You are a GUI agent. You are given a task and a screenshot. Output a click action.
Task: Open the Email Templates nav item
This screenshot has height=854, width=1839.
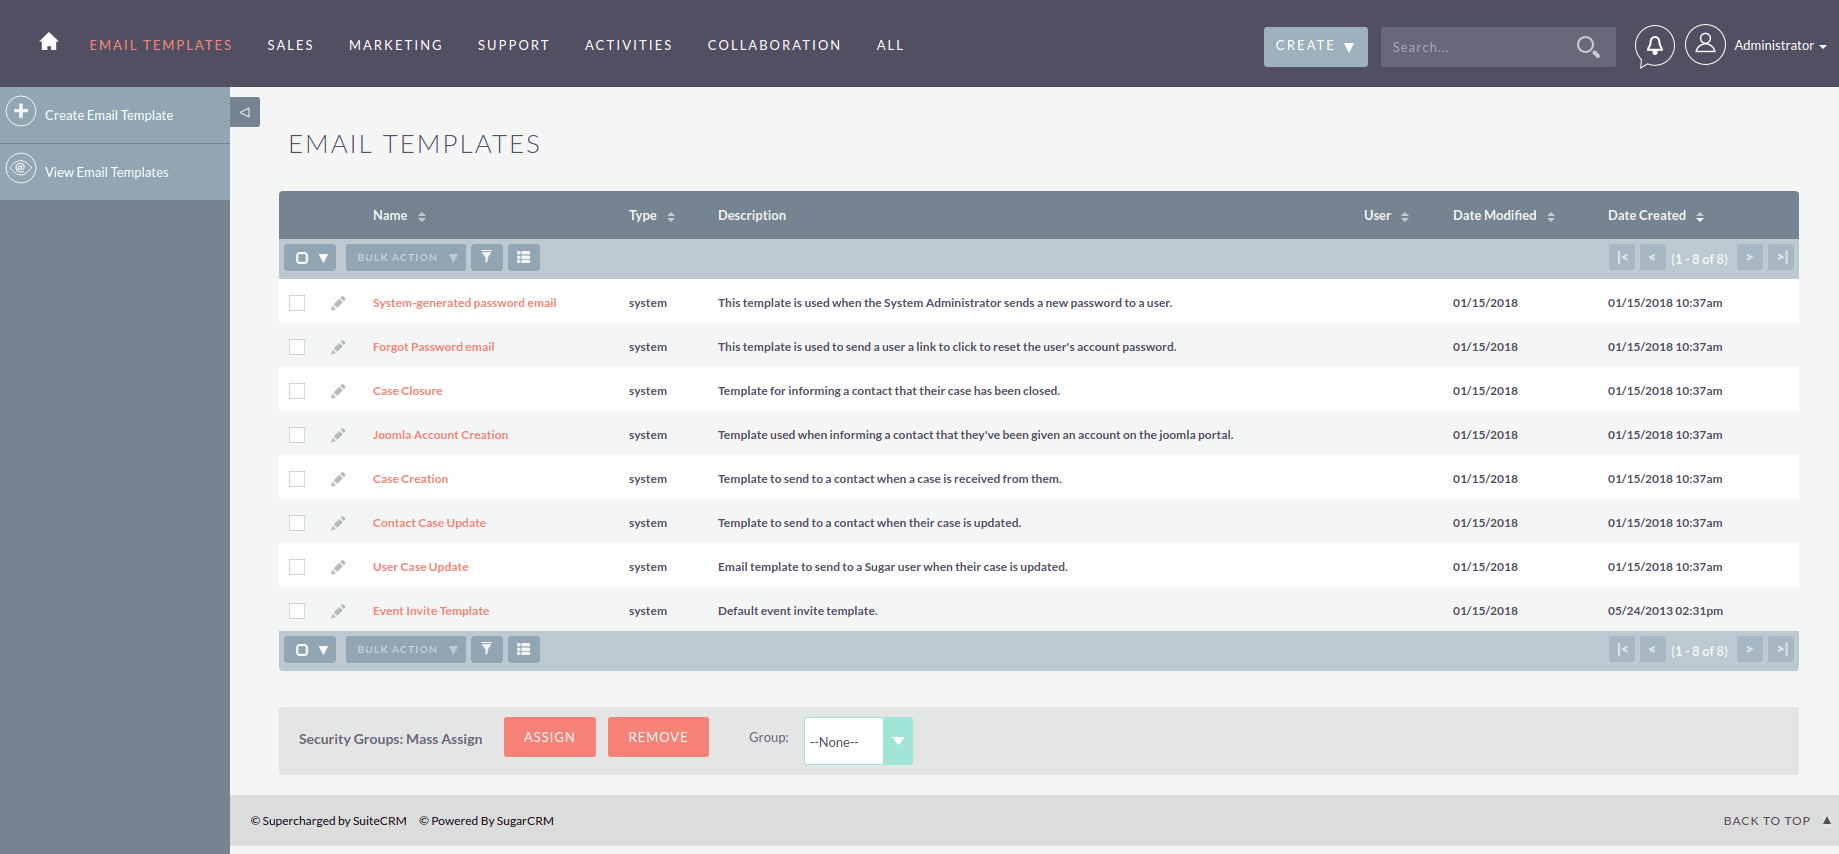point(161,45)
